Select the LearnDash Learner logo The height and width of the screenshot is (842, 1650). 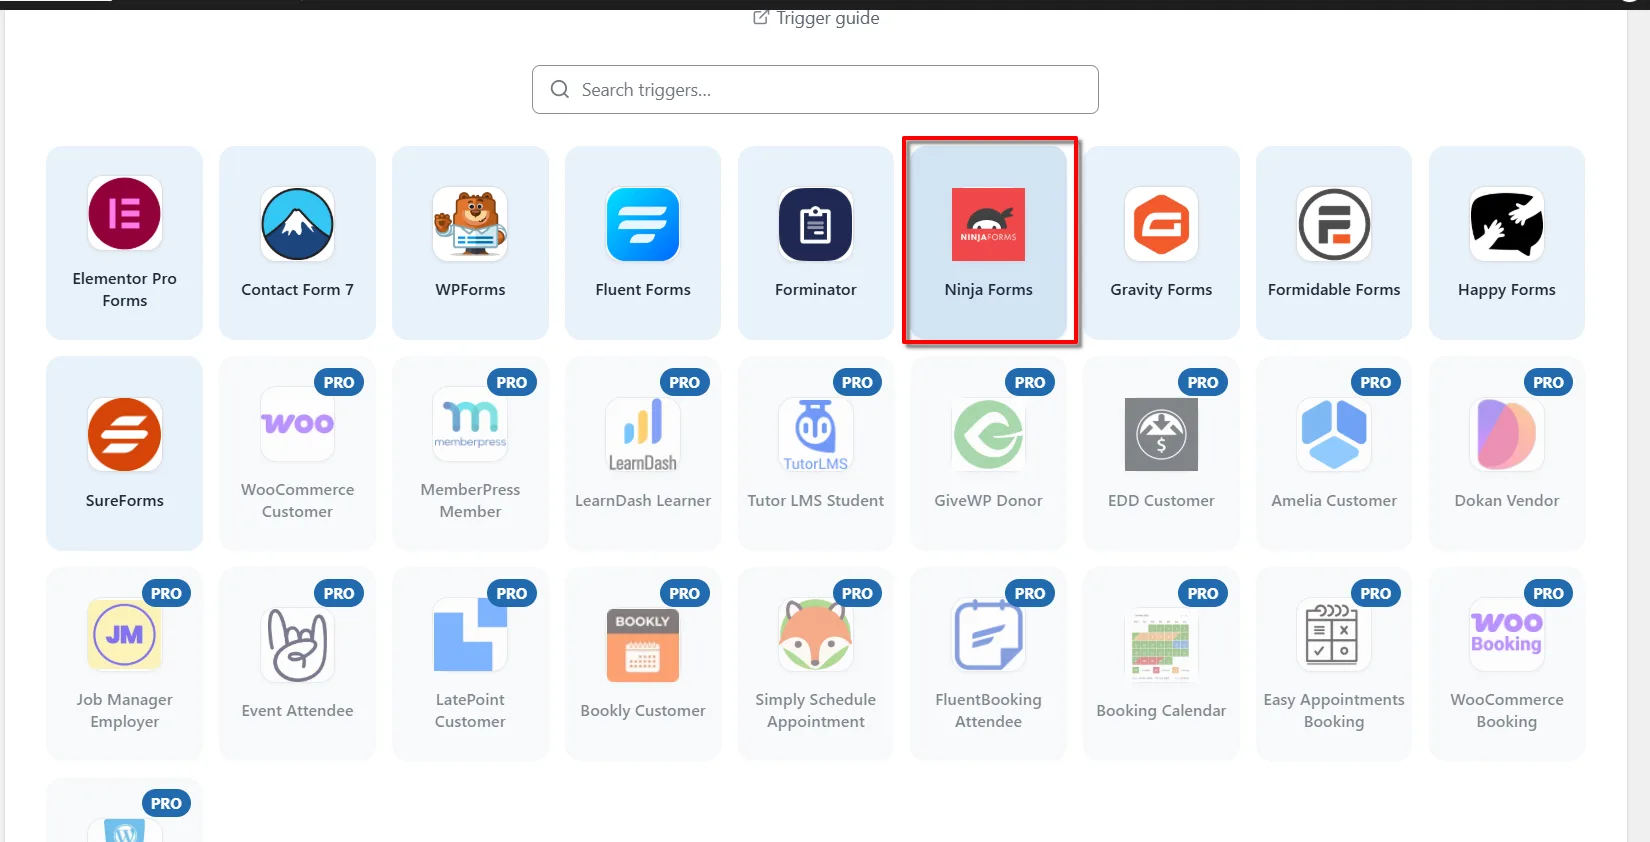coord(643,434)
